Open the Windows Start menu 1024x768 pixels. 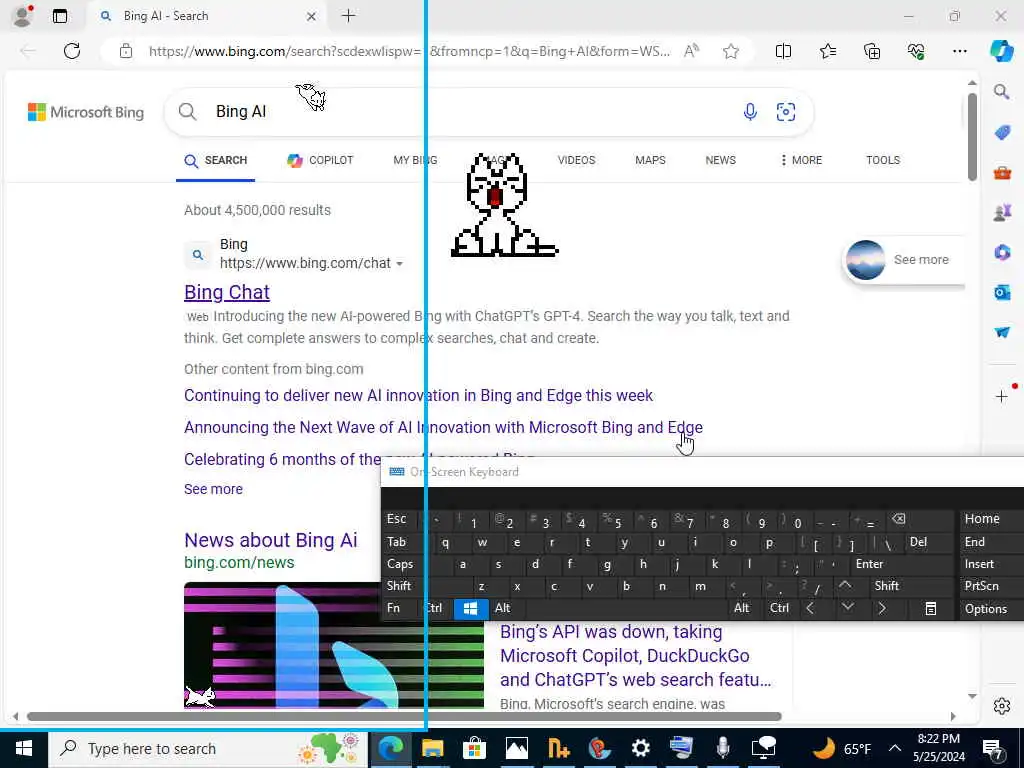pos(24,748)
